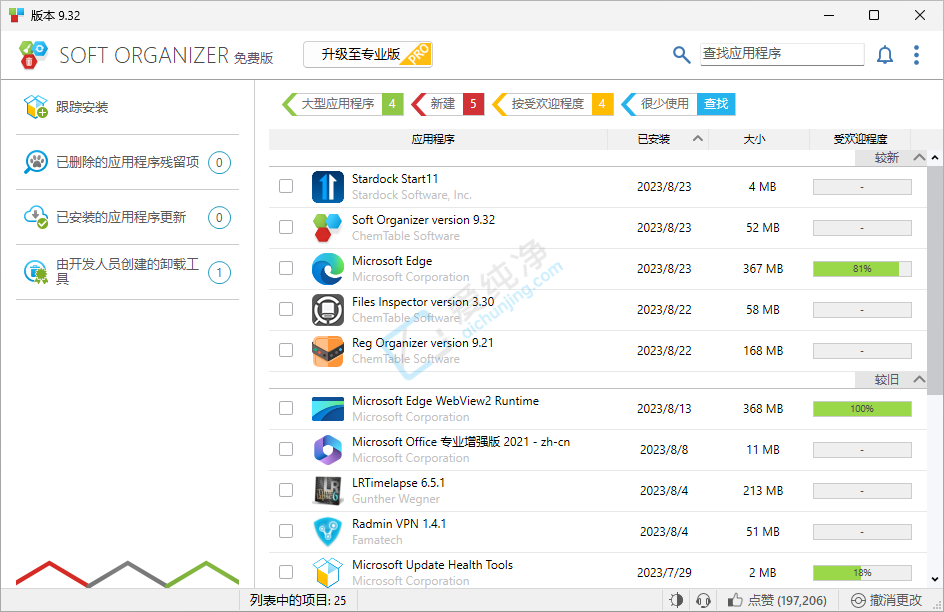
Task: Open 已删除的应用程序残留项 in sidebar
Action: 127,162
